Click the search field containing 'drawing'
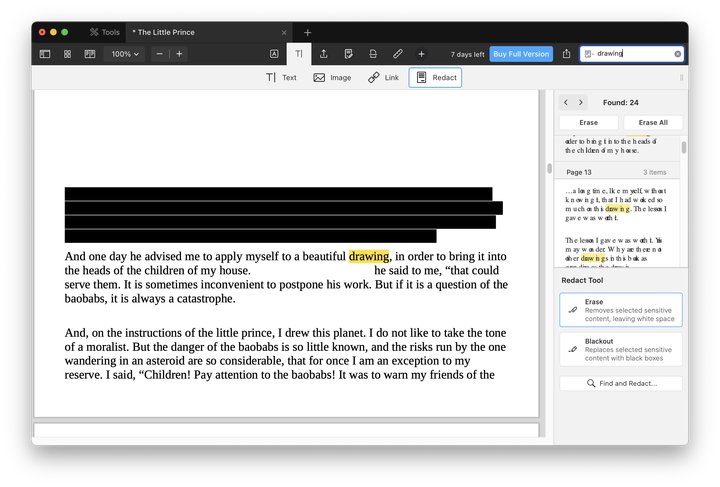 click(x=632, y=54)
